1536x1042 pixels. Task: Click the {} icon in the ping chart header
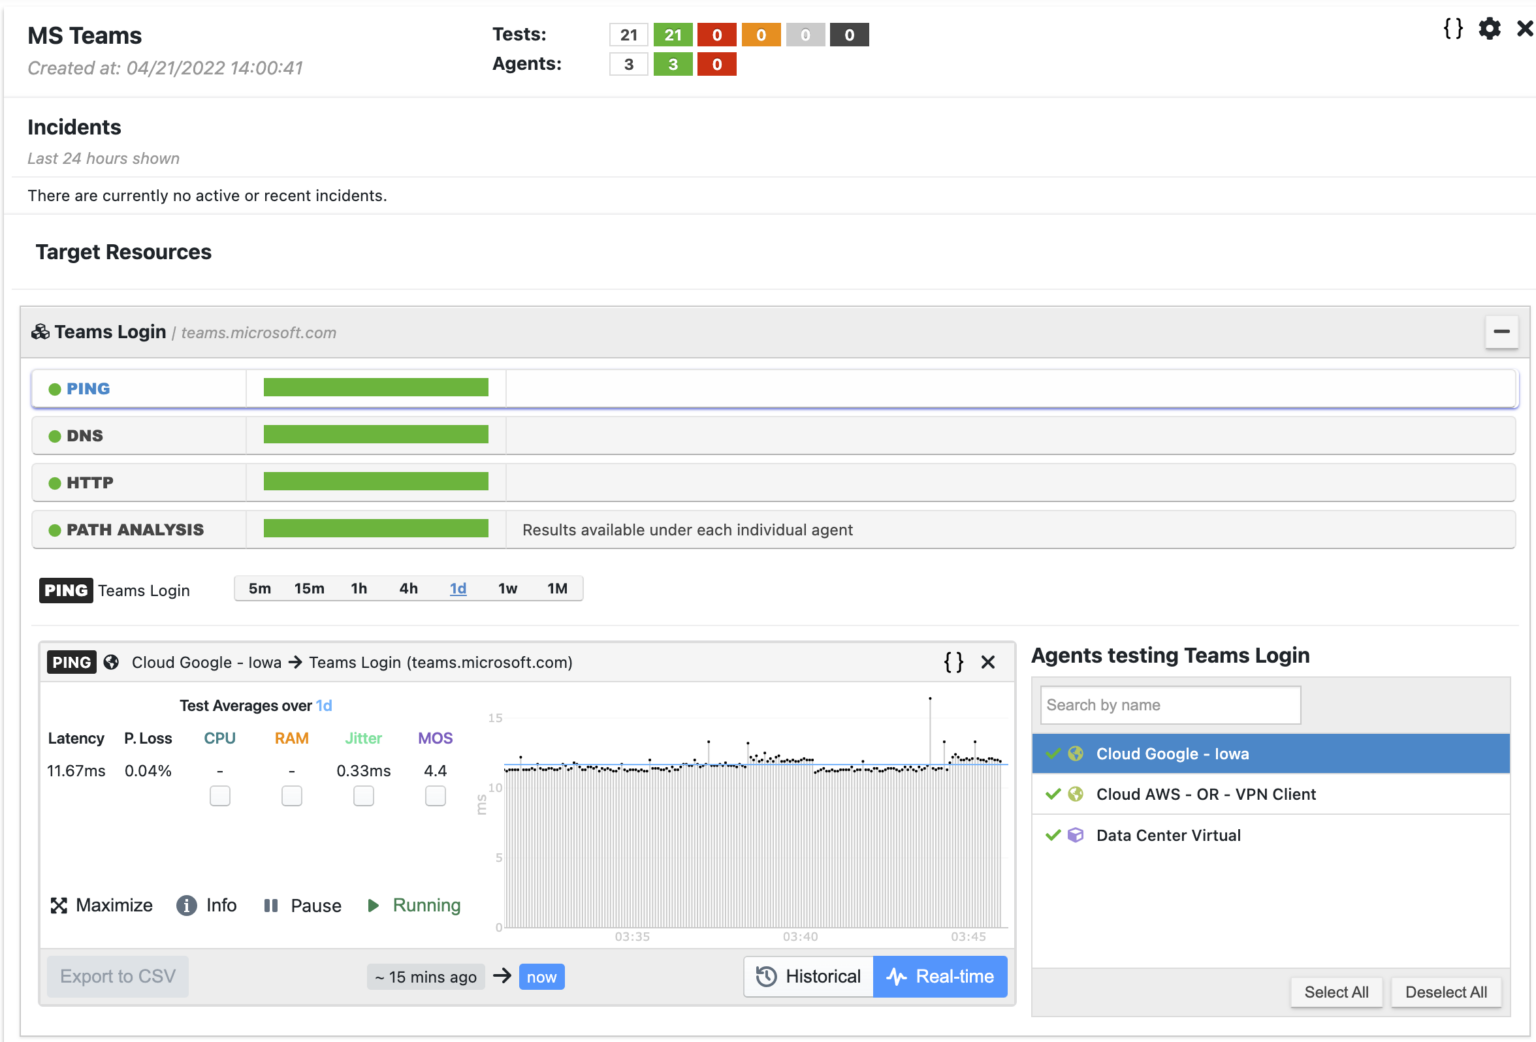tap(952, 661)
